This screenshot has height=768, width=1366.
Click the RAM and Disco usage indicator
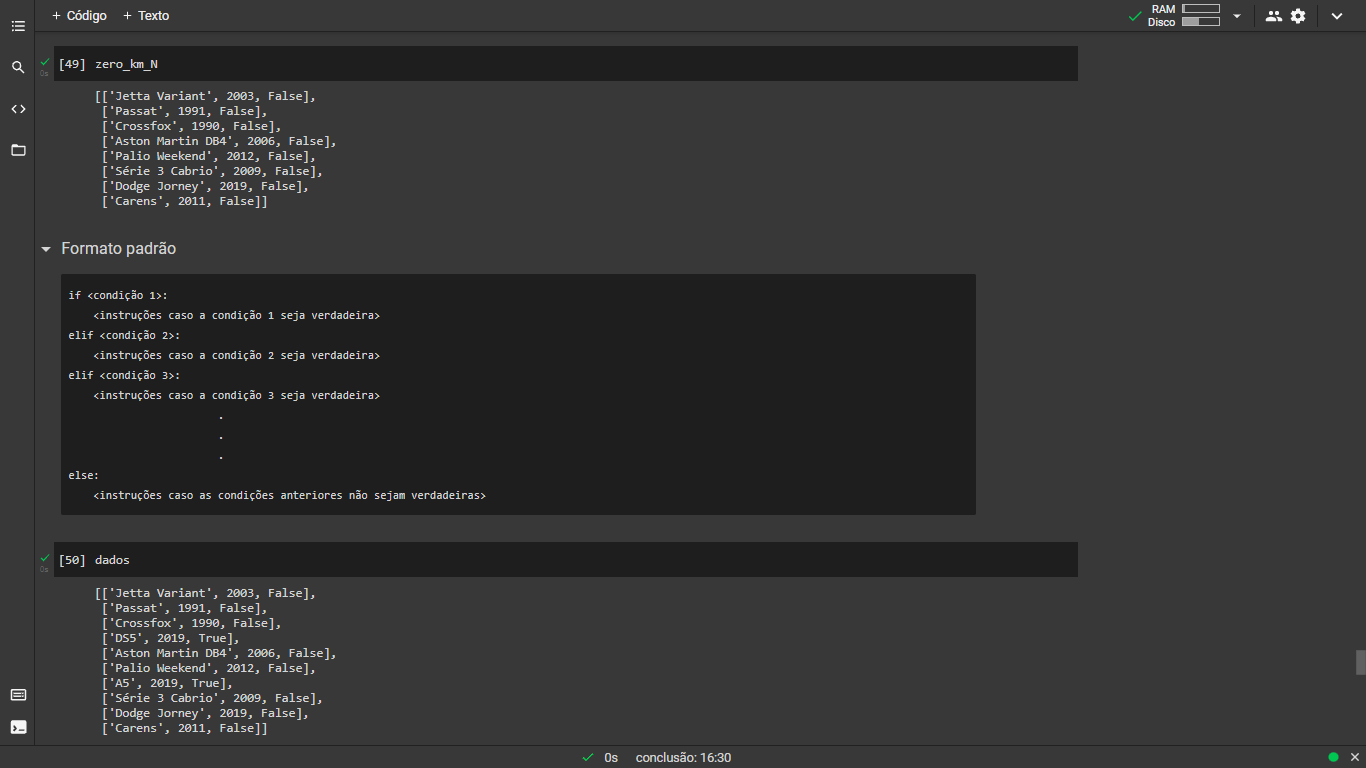click(x=1184, y=15)
